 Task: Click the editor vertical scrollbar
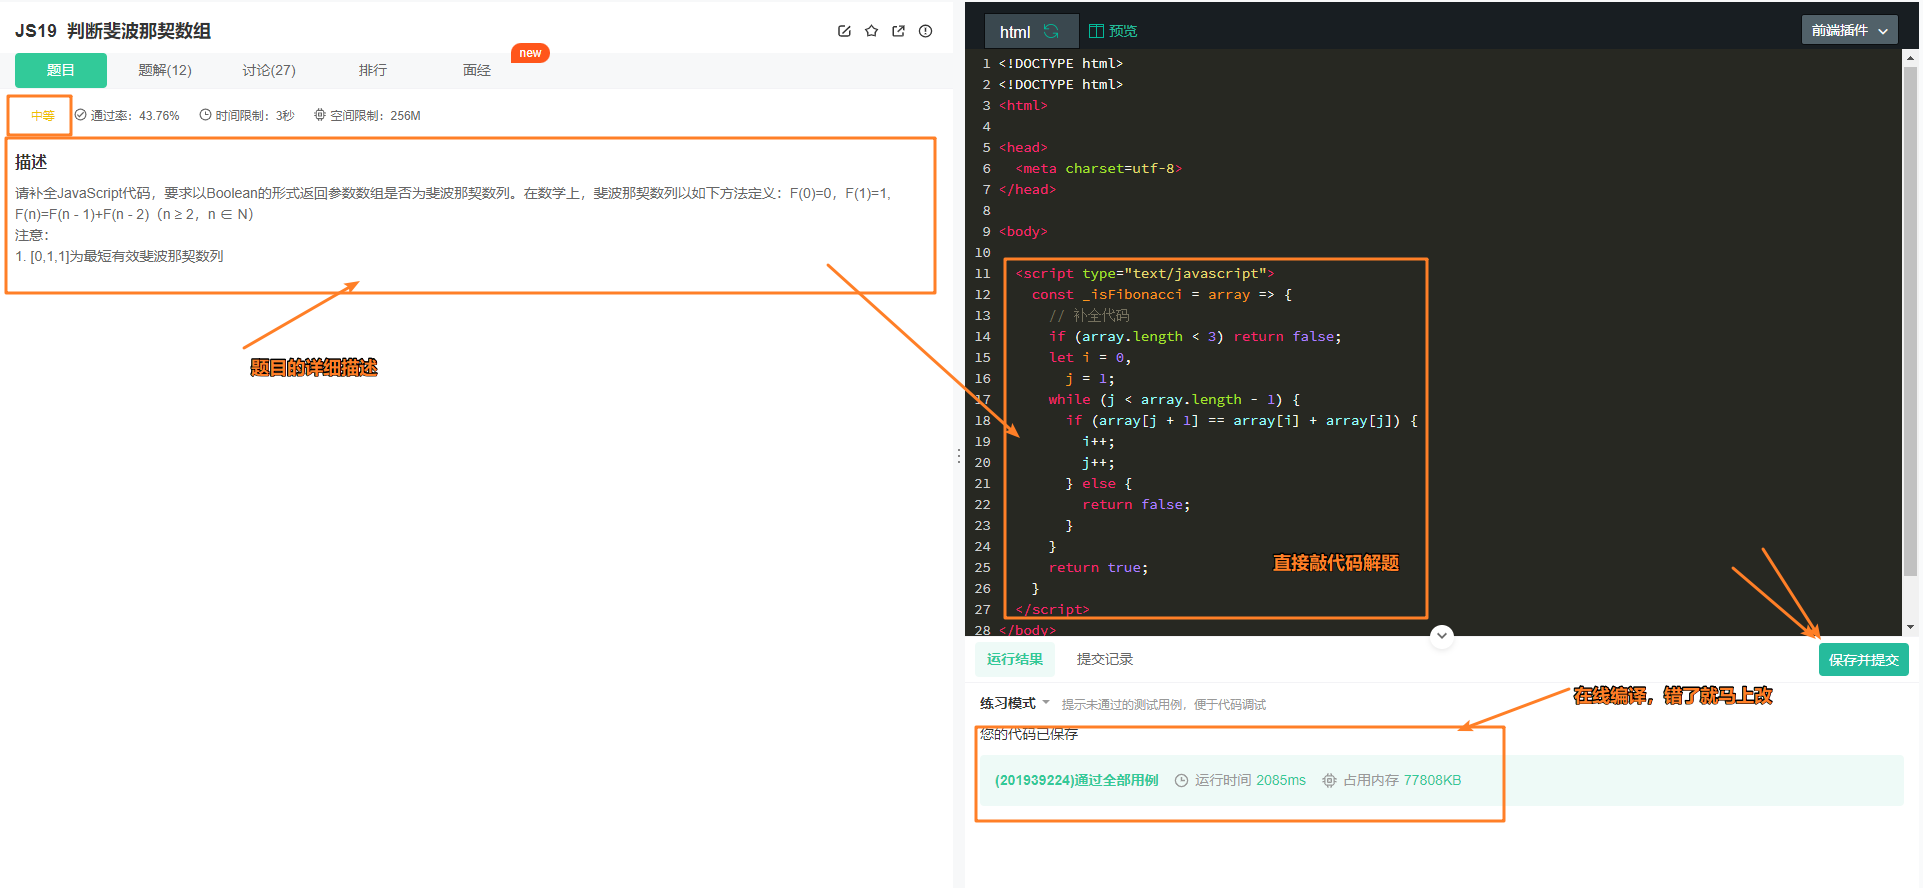point(1910,320)
